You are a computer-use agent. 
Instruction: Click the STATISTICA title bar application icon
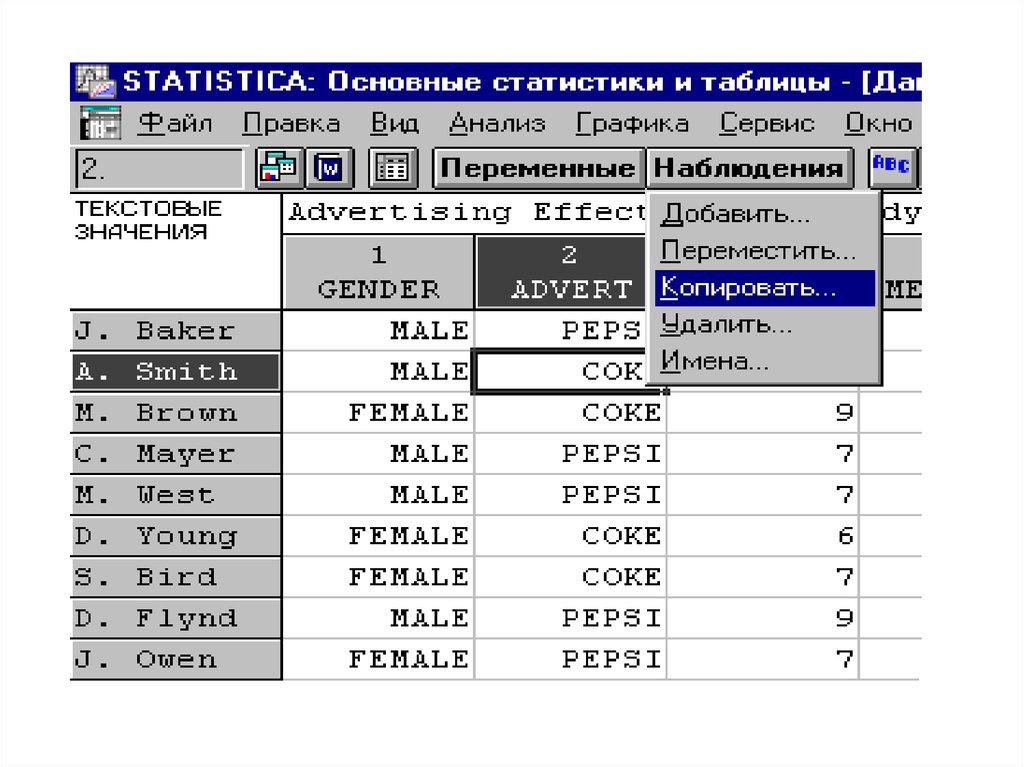96,82
